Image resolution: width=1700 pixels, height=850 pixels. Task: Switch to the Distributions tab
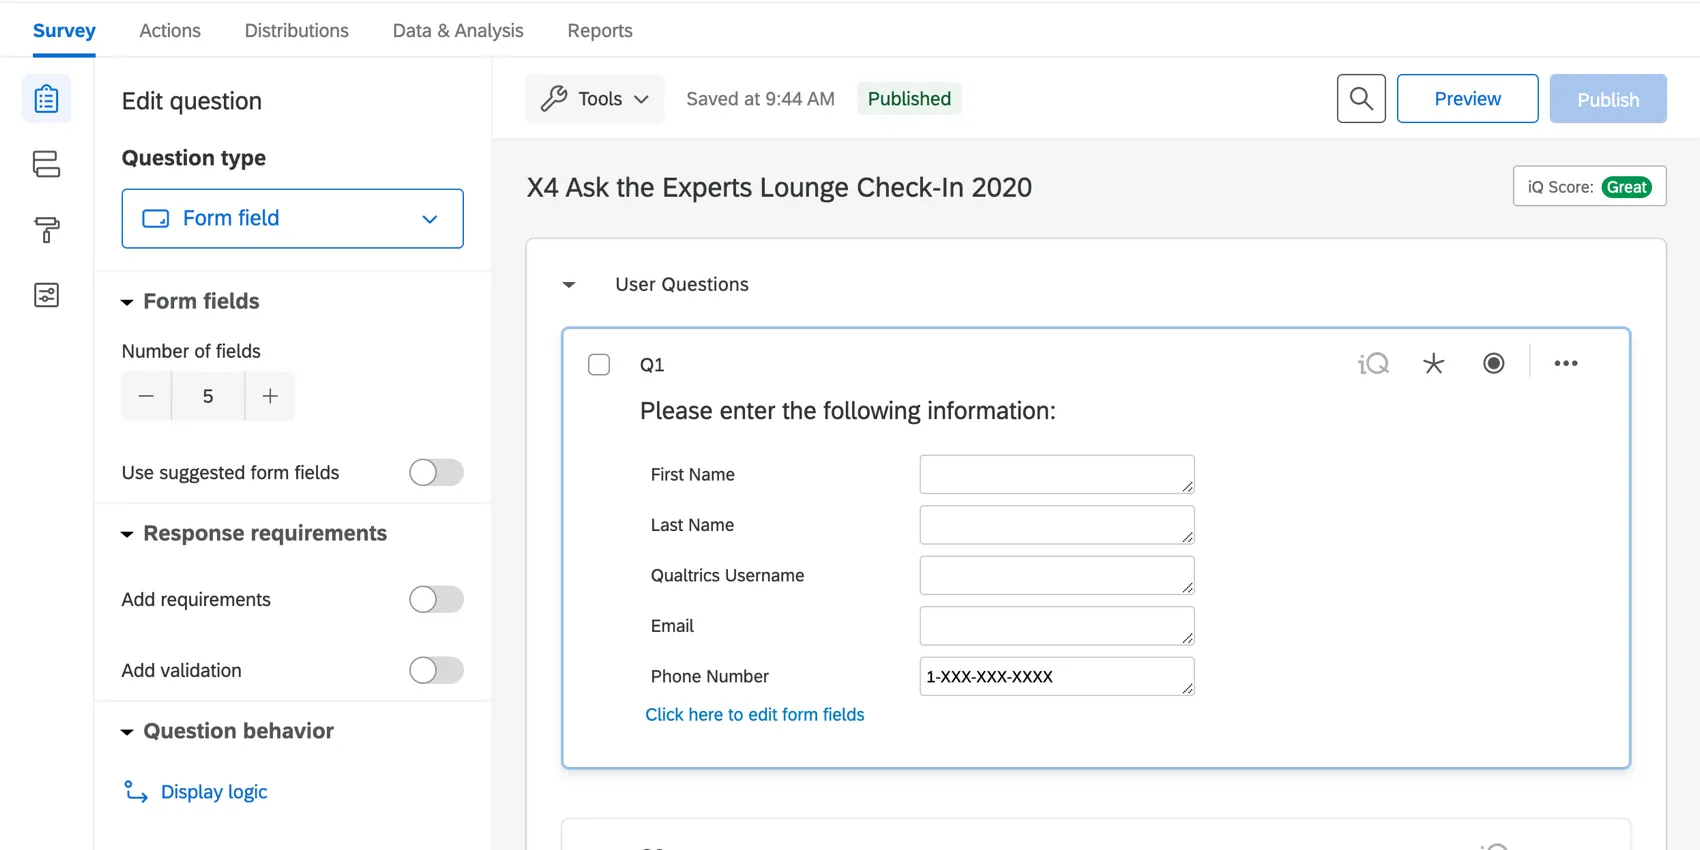coord(296,30)
